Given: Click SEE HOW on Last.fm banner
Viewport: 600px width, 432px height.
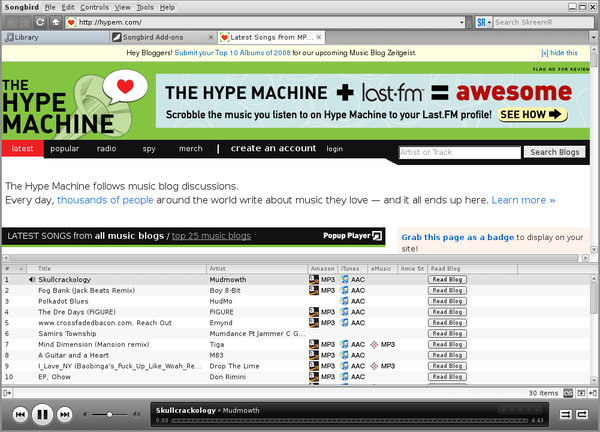Looking at the screenshot, I should click(x=532, y=114).
